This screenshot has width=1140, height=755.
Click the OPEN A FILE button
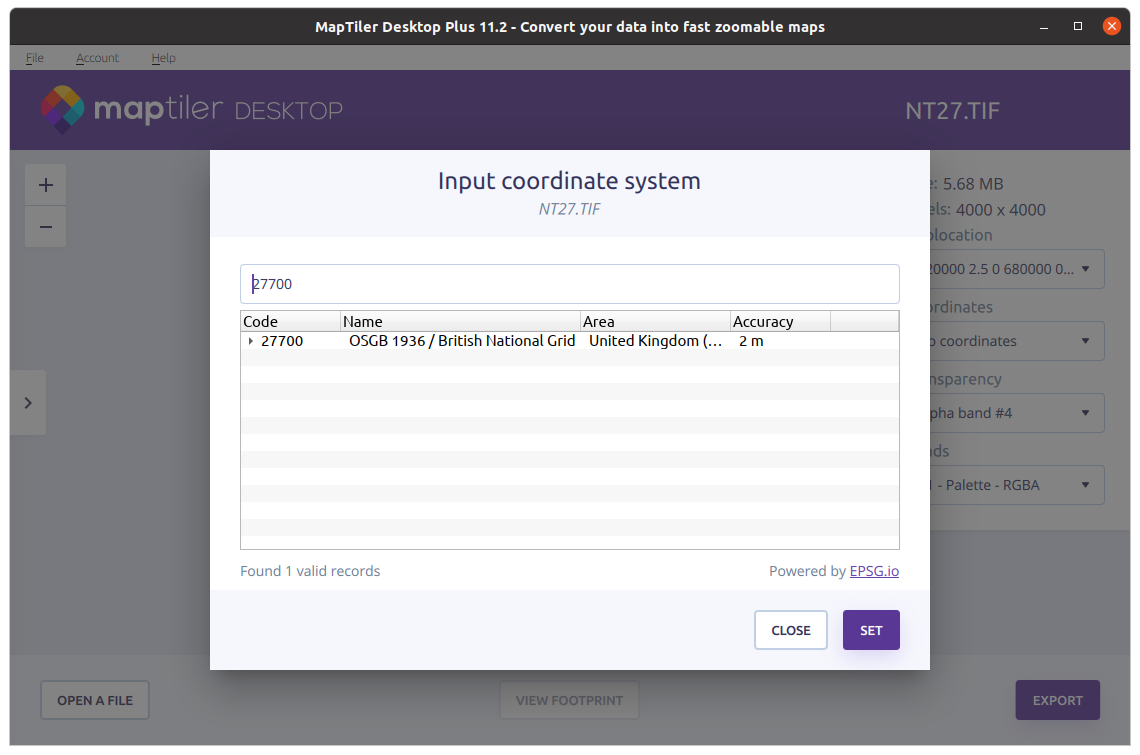click(x=95, y=700)
